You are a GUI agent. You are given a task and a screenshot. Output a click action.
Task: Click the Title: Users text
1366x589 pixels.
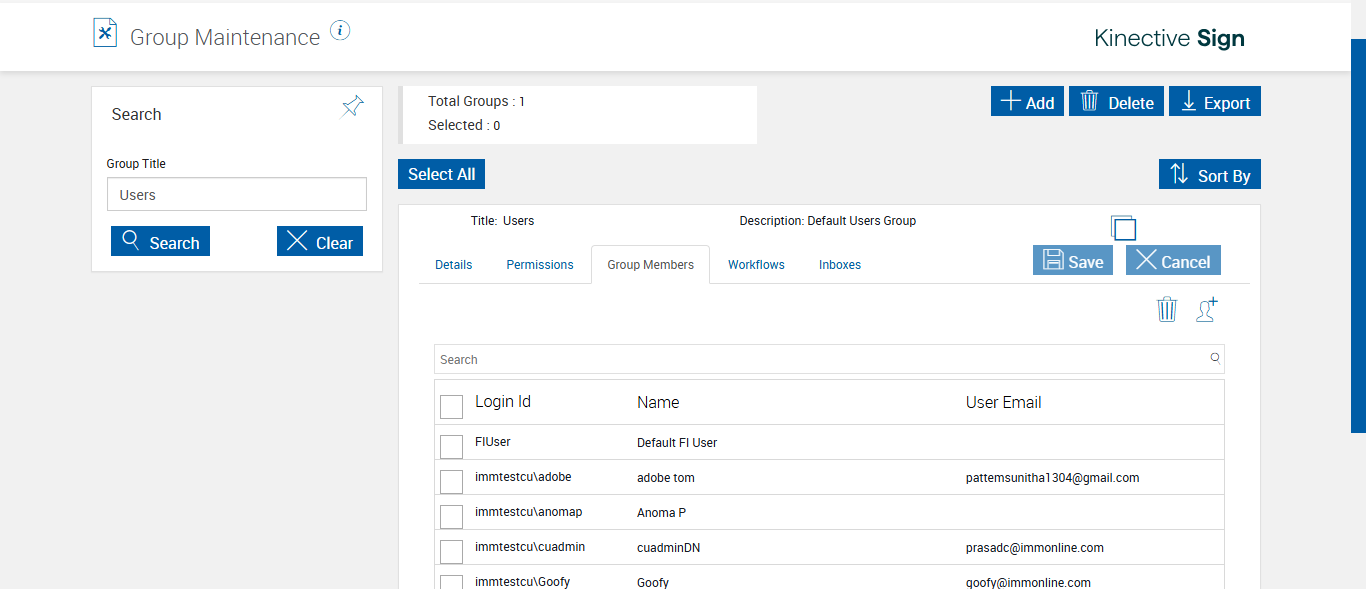click(502, 221)
